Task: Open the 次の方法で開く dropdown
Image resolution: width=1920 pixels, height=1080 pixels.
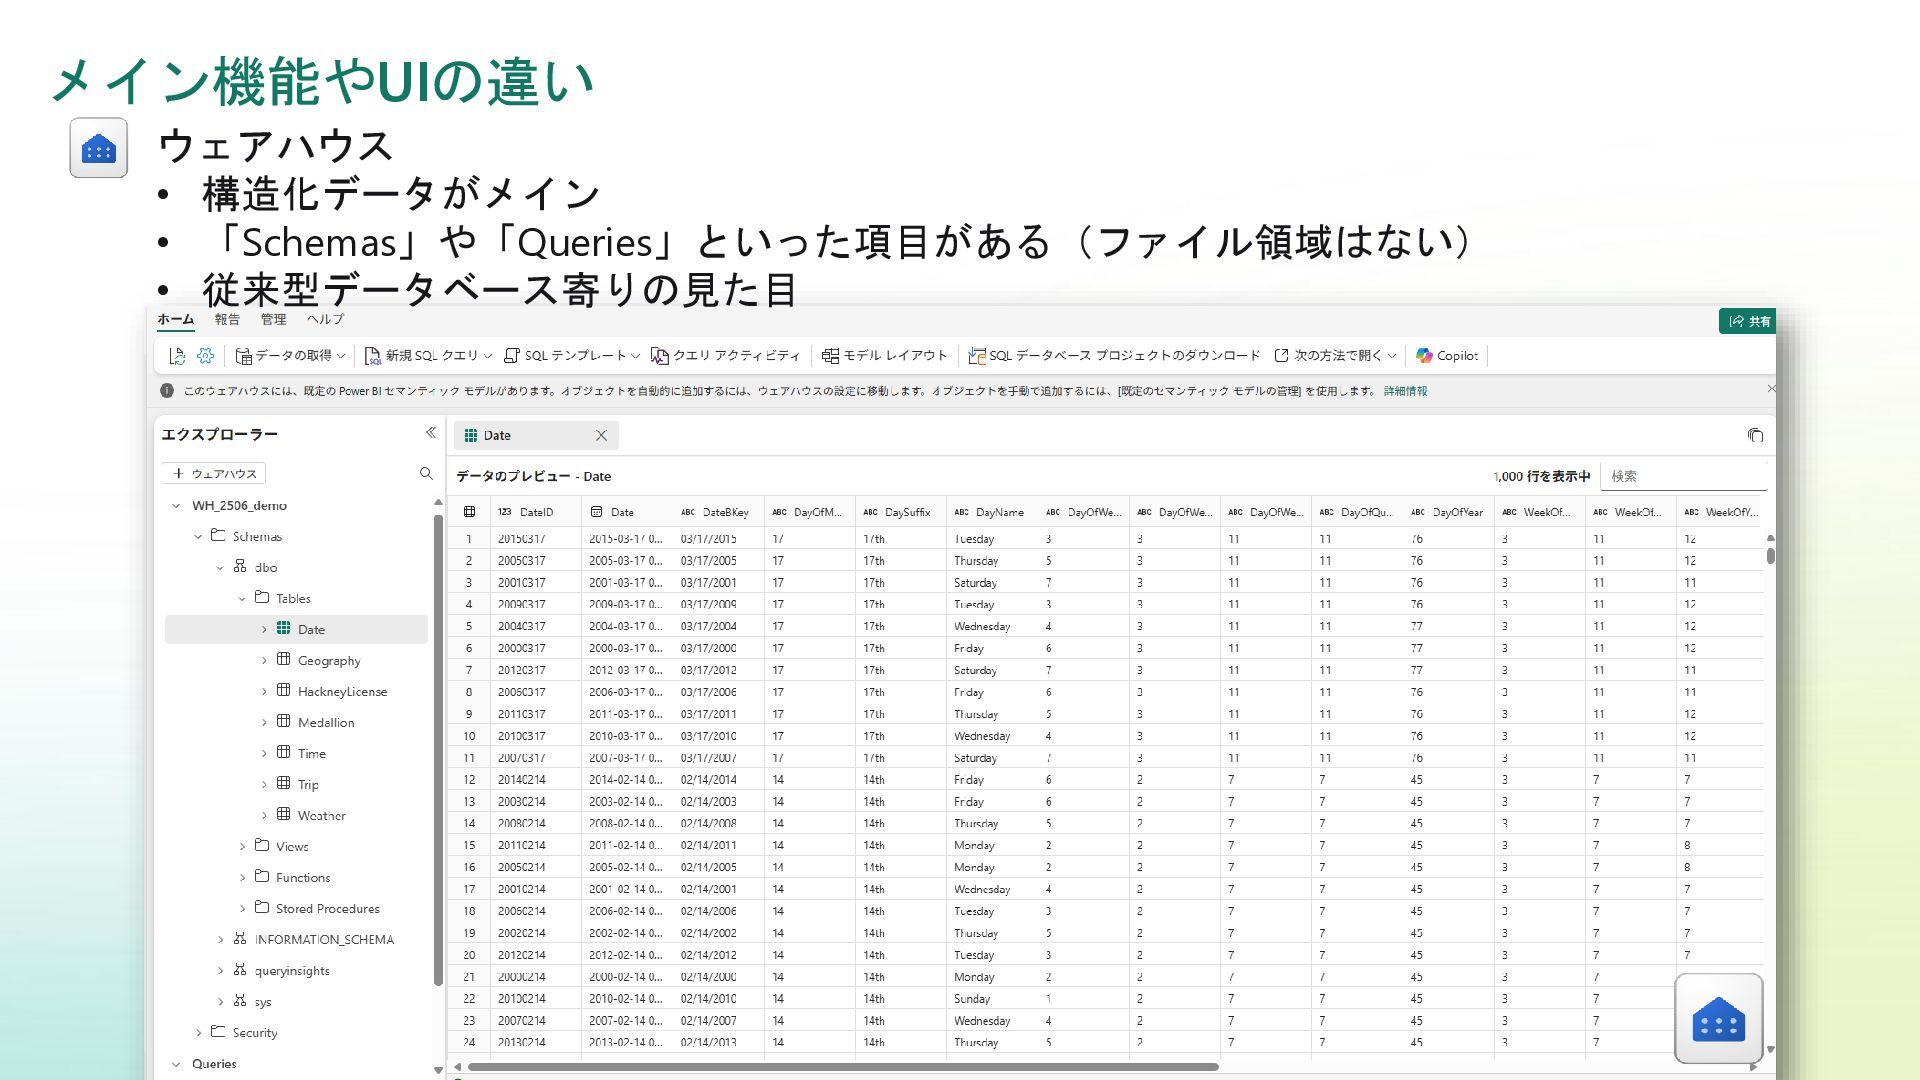Action: tap(1335, 356)
